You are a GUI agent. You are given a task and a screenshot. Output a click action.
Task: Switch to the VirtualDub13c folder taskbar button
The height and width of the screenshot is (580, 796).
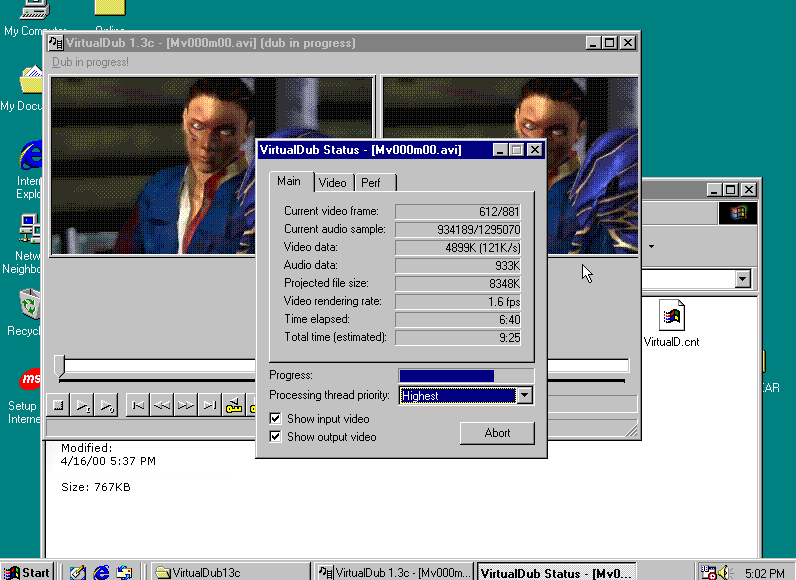pyautogui.click(x=230, y=572)
